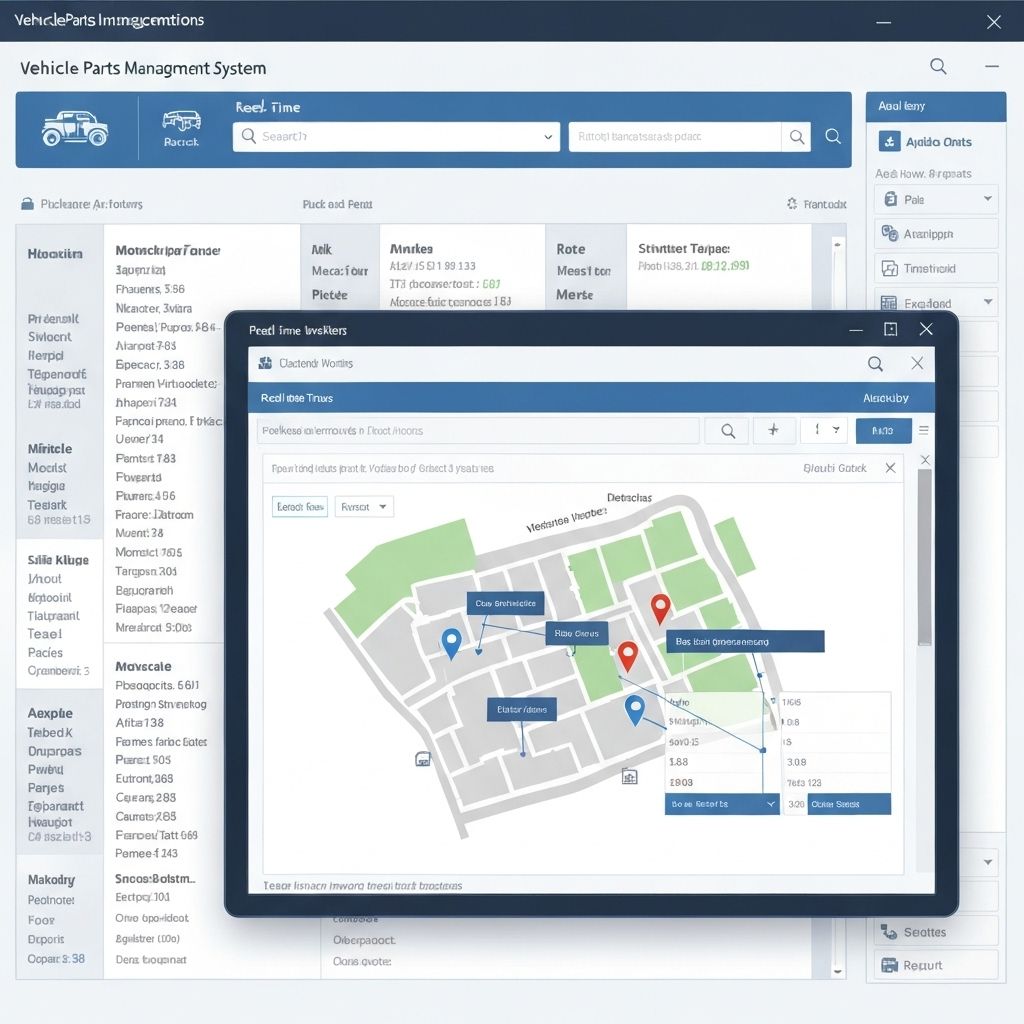This screenshot has width=1024, height=1024.
Task: Click the lock icon beside Pluckeare Ar.foitwrs
Action: [27, 204]
